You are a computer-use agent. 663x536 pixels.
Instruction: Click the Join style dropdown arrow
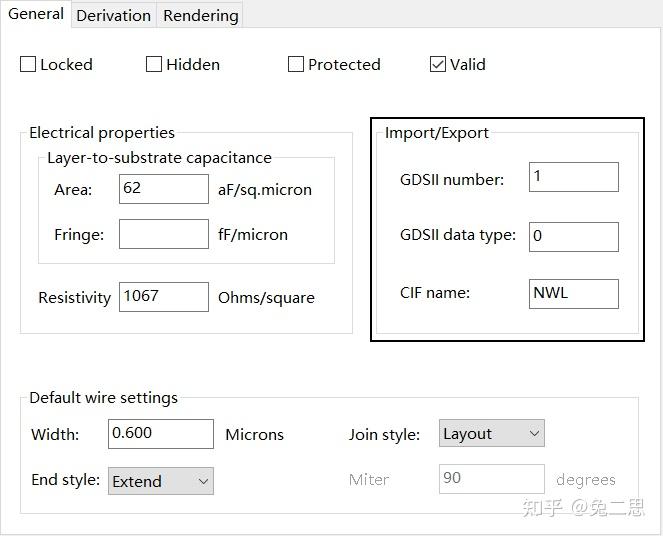(533, 433)
